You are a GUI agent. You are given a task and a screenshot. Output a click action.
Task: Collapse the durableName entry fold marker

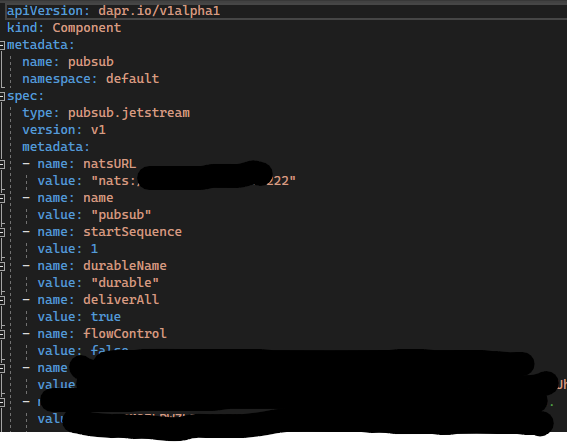pyautogui.click(x=2, y=266)
